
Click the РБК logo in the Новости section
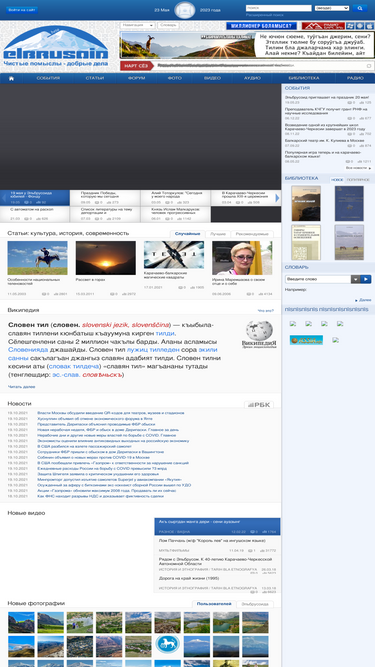click(259, 405)
